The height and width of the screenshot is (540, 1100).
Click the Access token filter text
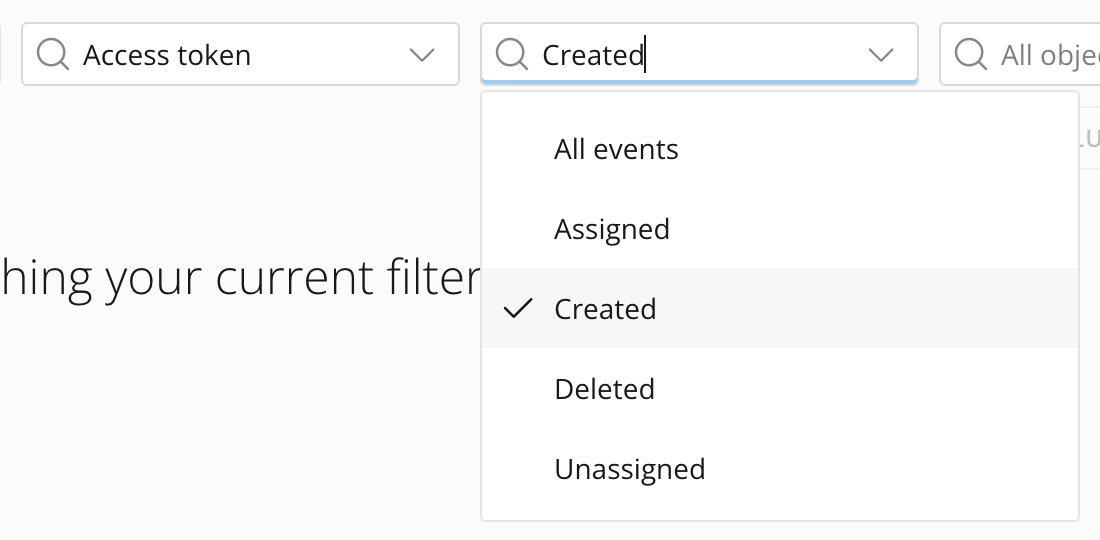167,55
